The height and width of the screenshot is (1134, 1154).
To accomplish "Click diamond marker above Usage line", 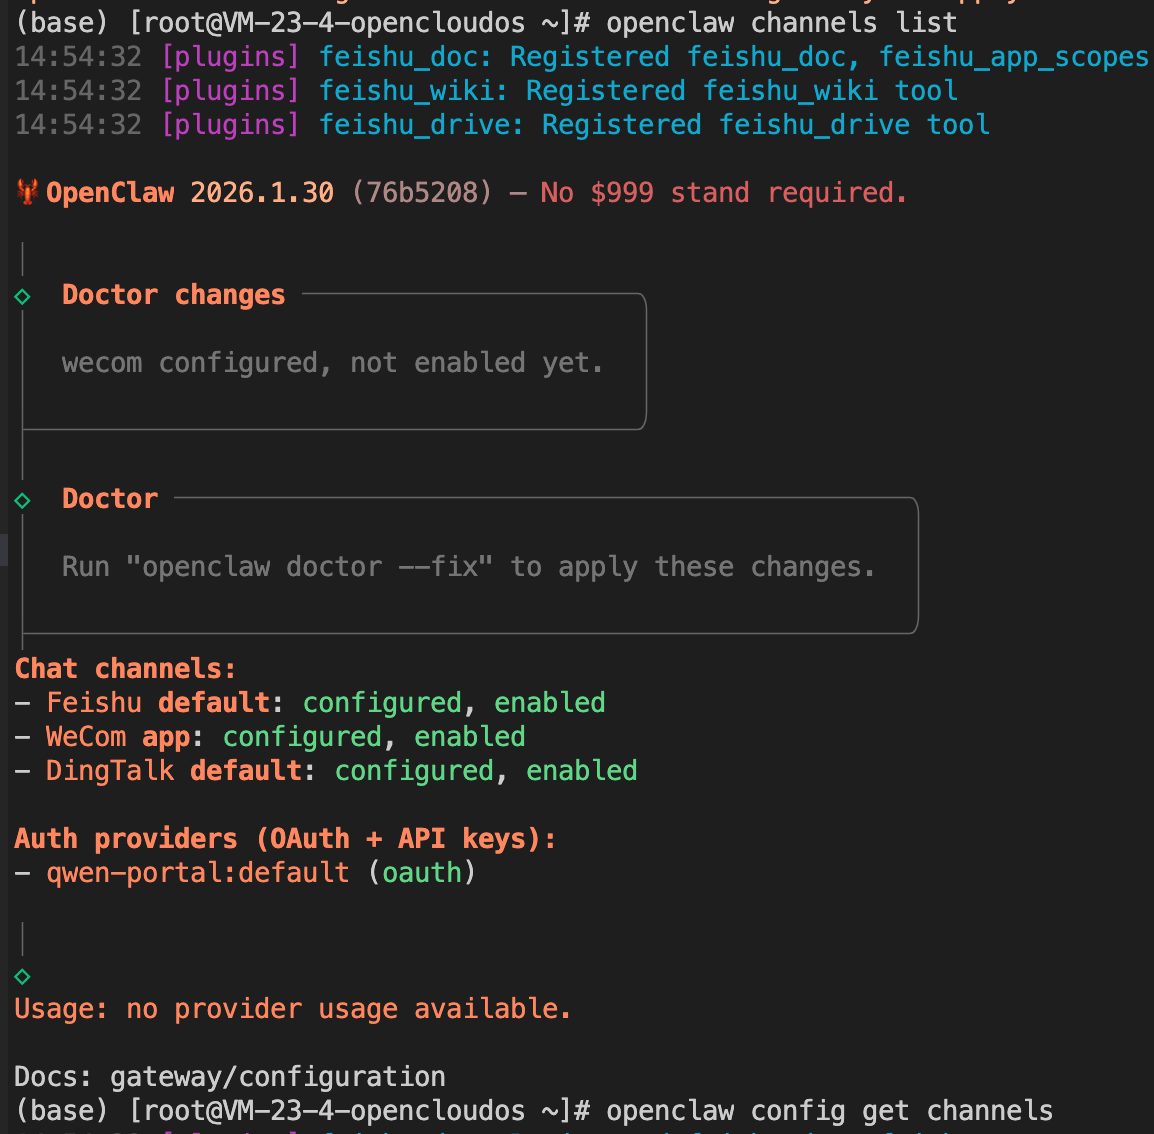I will click(x=22, y=977).
